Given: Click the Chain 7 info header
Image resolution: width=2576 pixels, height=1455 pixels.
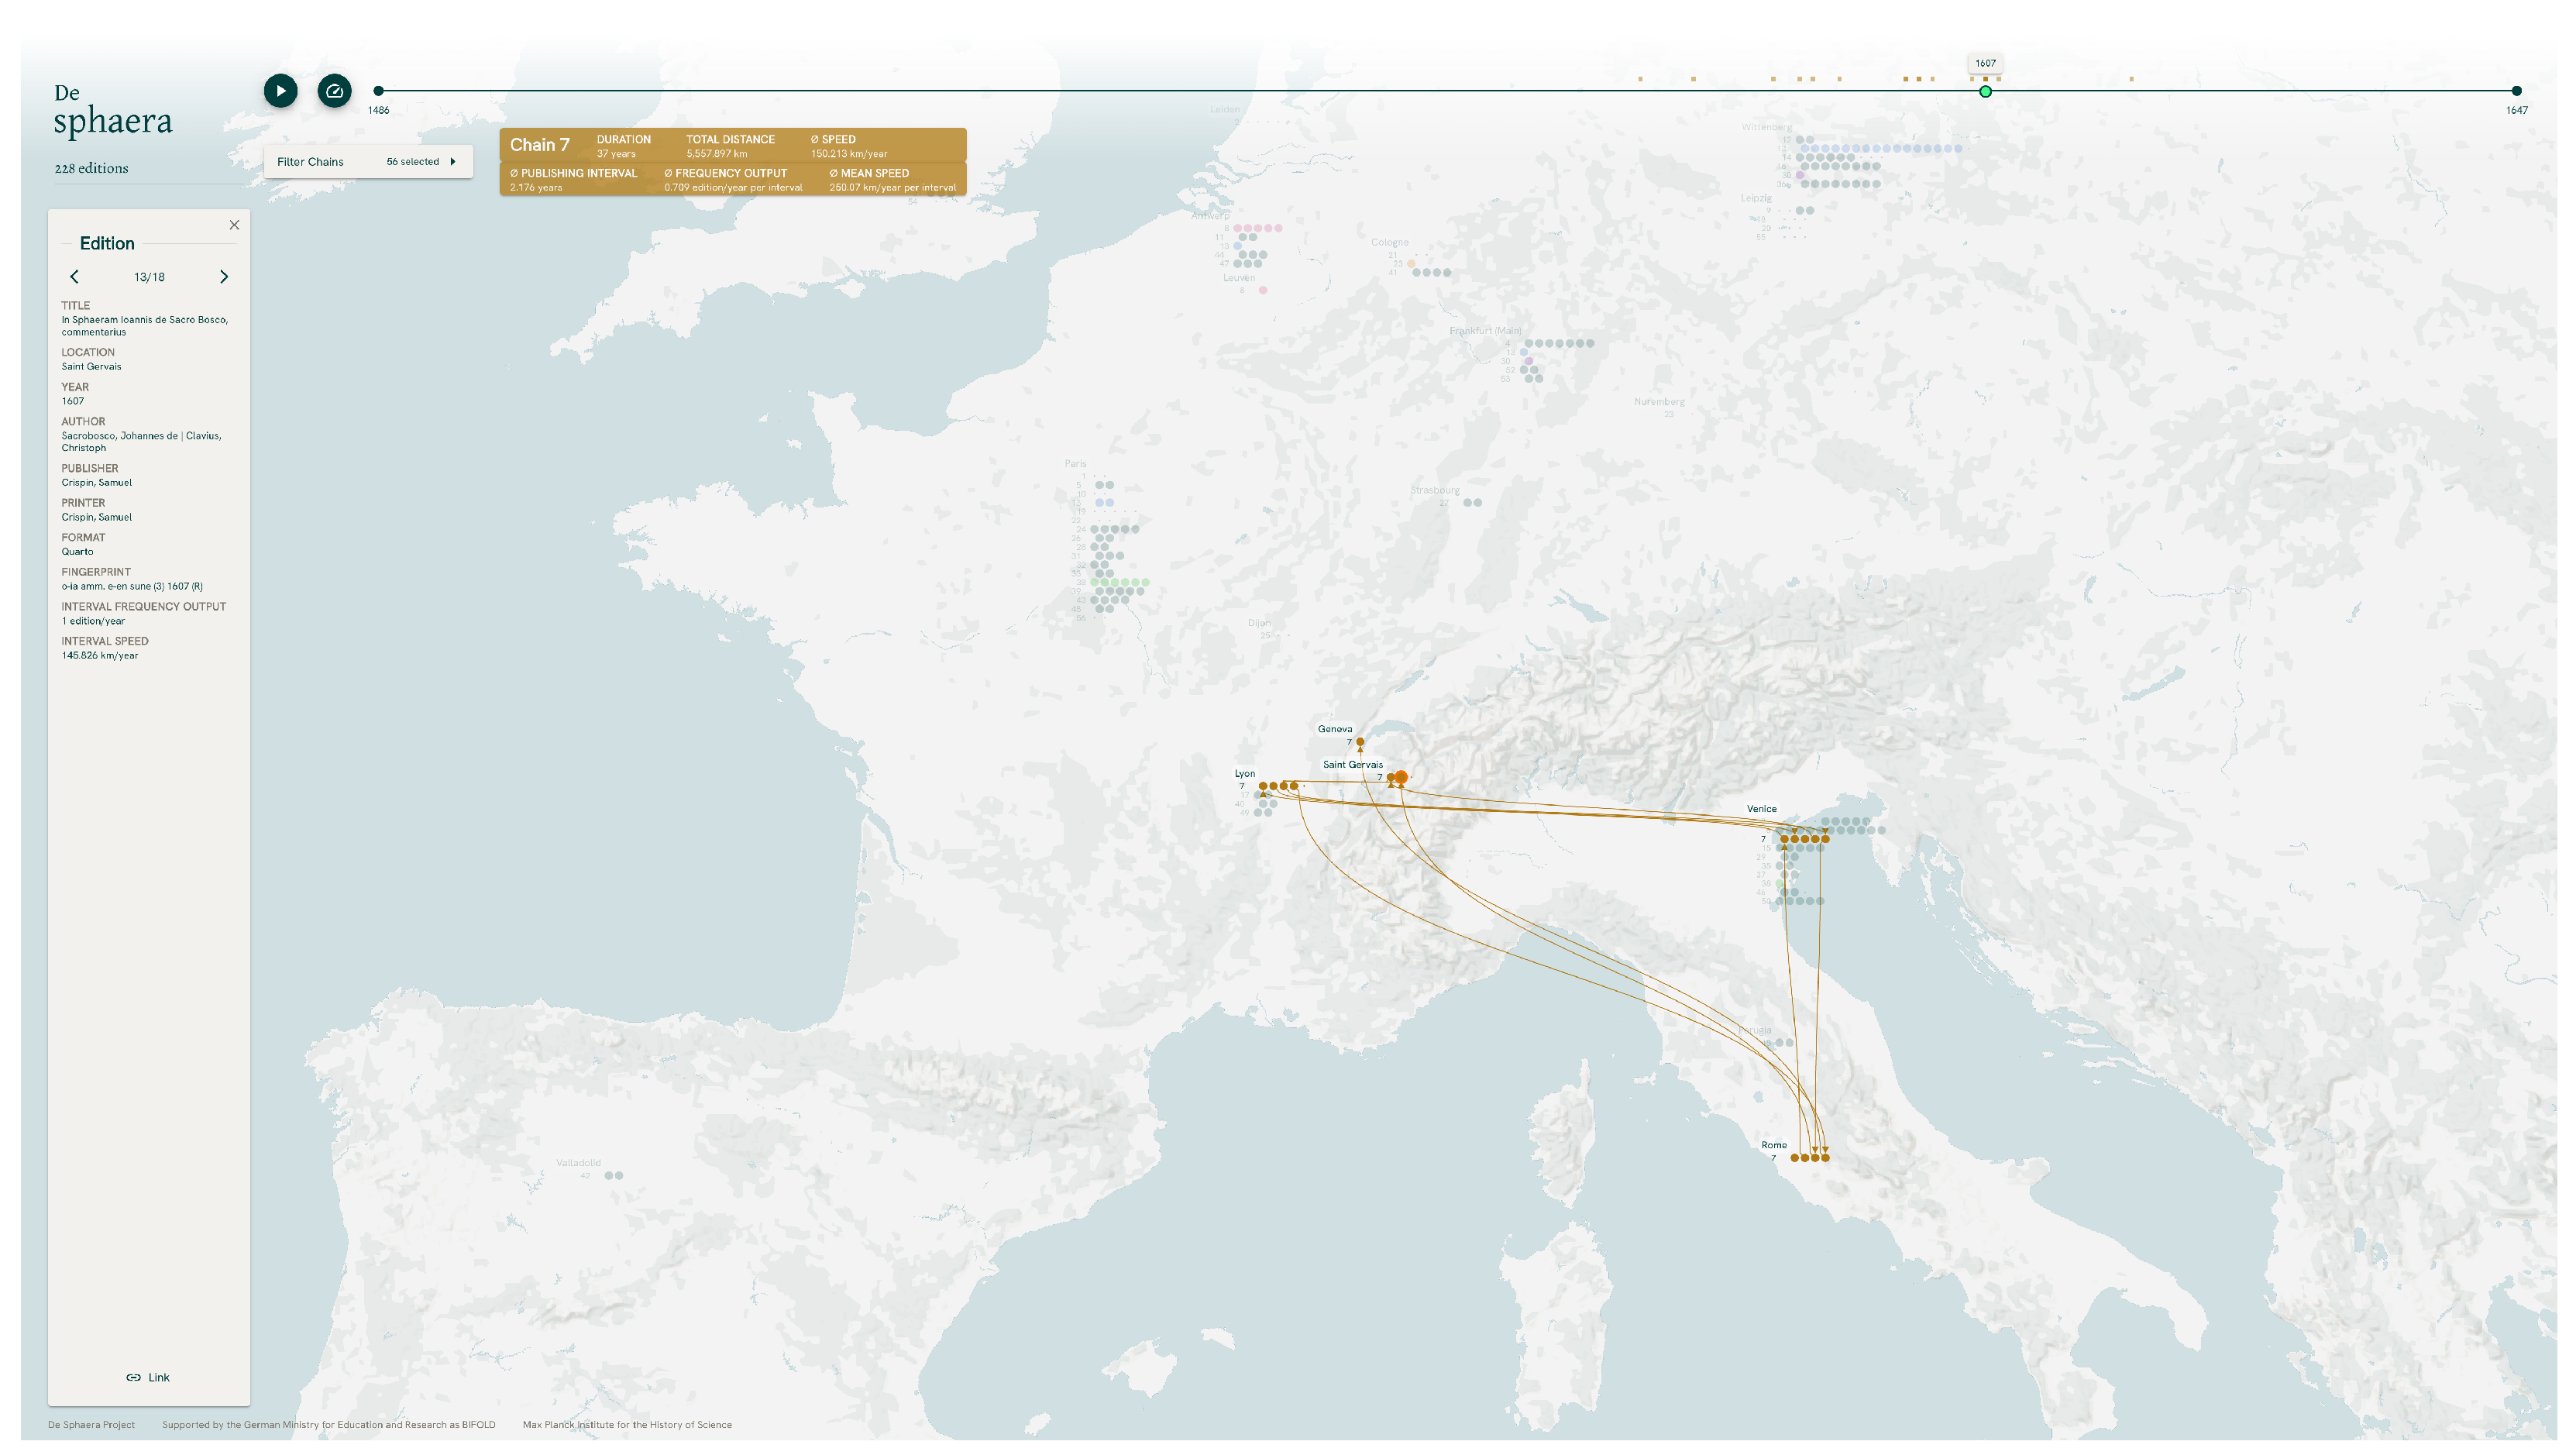Looking at the screenshot, I should 540,145.
